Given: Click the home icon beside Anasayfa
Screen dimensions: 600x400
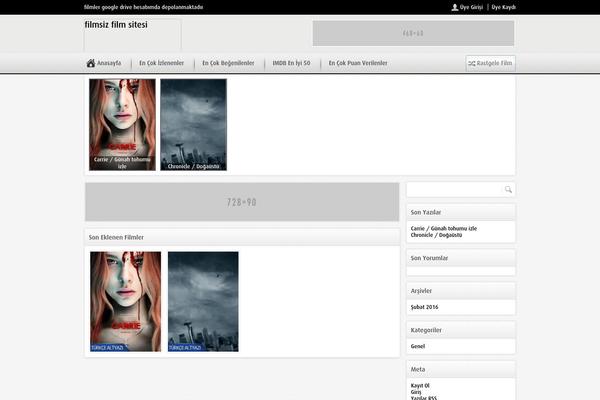Looking at the screenshot, I should (91, 63).
